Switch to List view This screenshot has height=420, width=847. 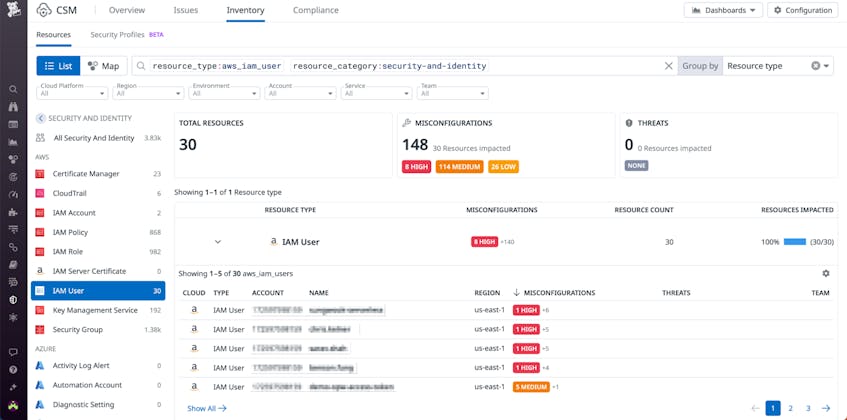click(58, 66)
